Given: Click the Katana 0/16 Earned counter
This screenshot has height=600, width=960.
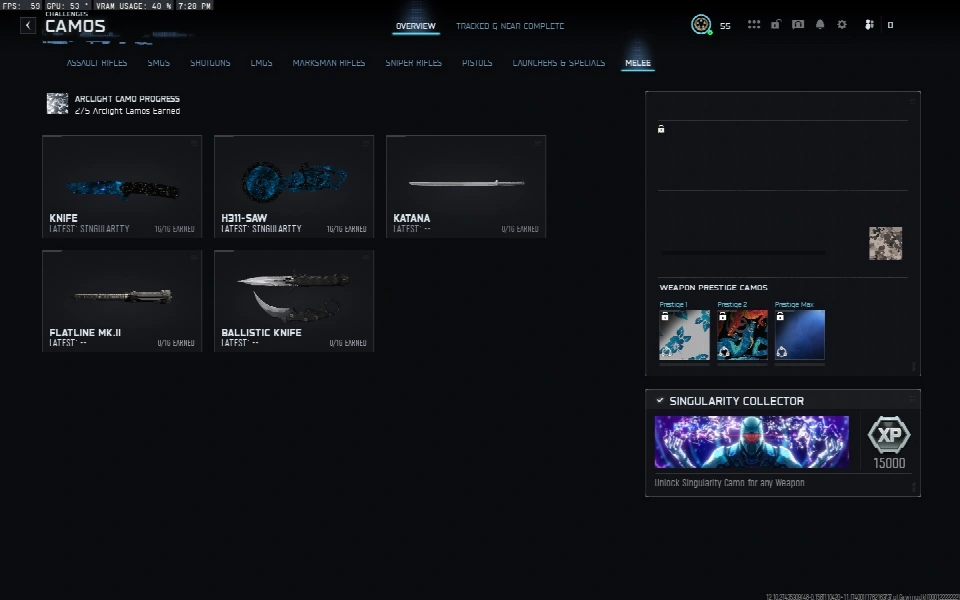Looking at the screenshot, I should (520, 228).
